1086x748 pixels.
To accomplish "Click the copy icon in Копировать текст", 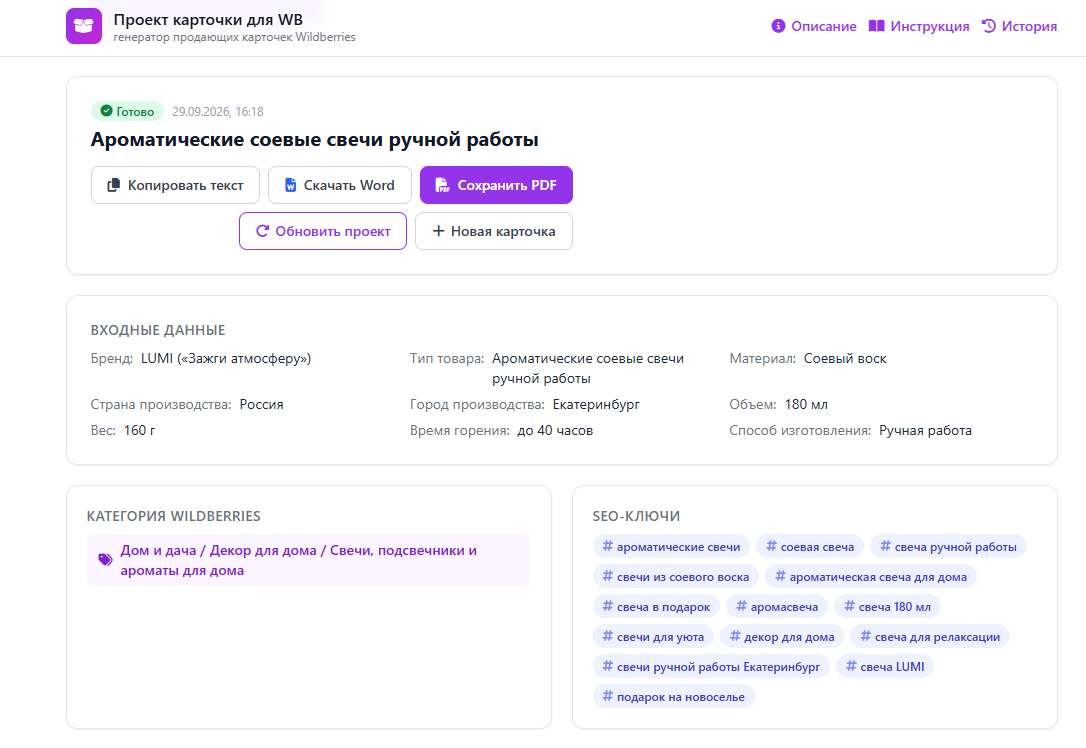I will [114, 185].
